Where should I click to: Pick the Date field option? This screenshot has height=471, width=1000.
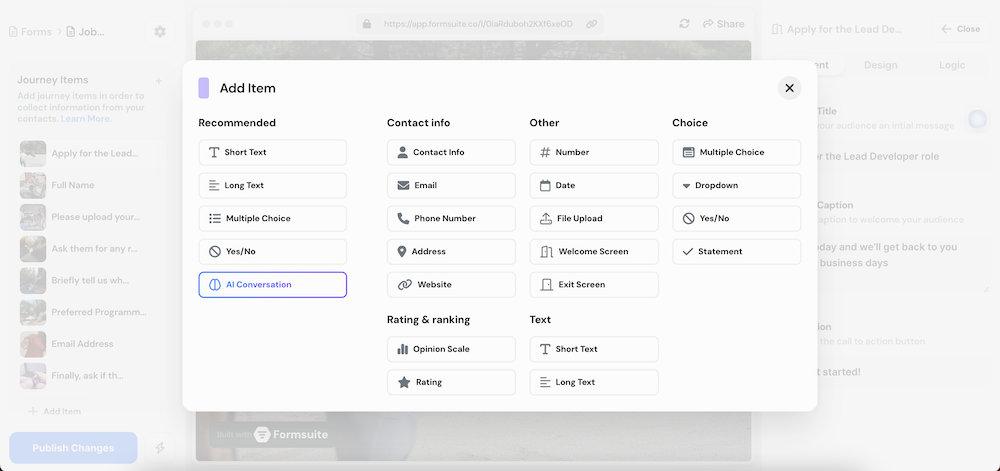pyautogui.click(x=594, y=185)
